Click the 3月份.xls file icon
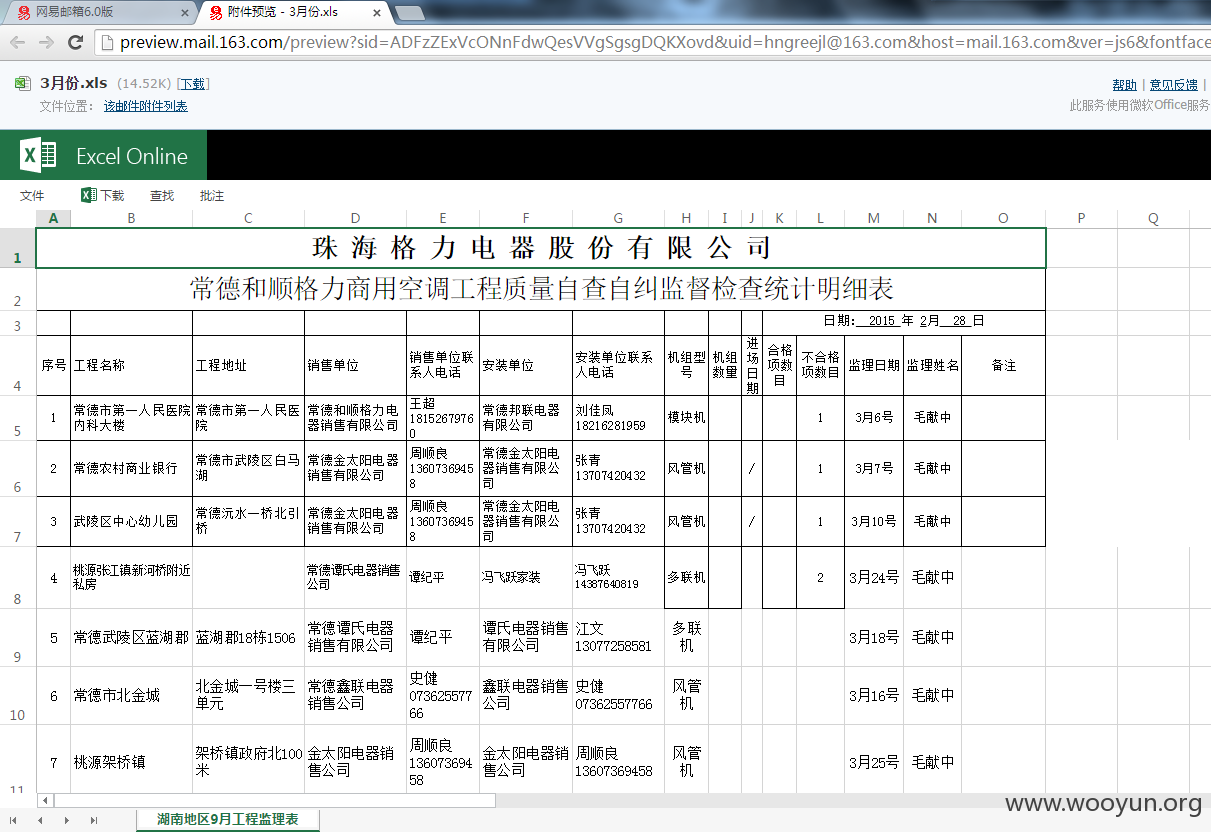Screen dimensions: 1211x832 tap(23, 84)
